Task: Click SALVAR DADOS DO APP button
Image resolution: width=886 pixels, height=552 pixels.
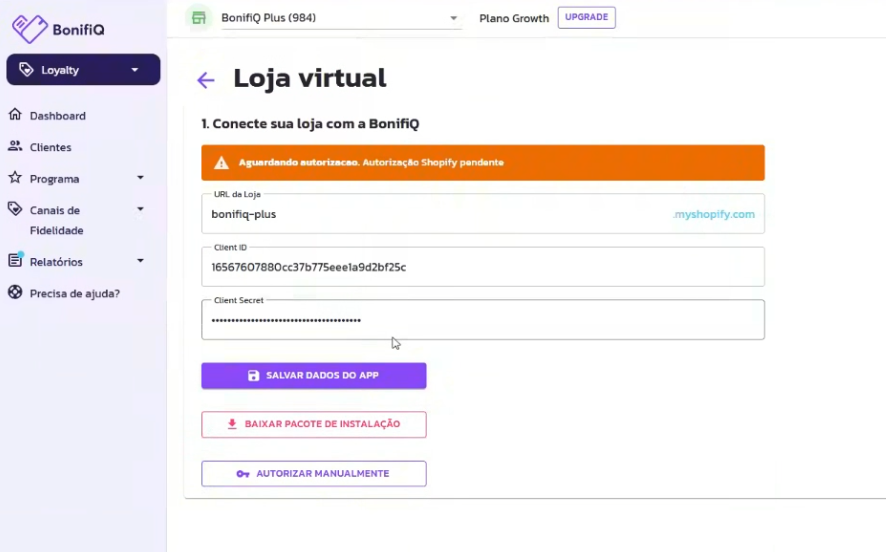Action: (x=314, y=376)
